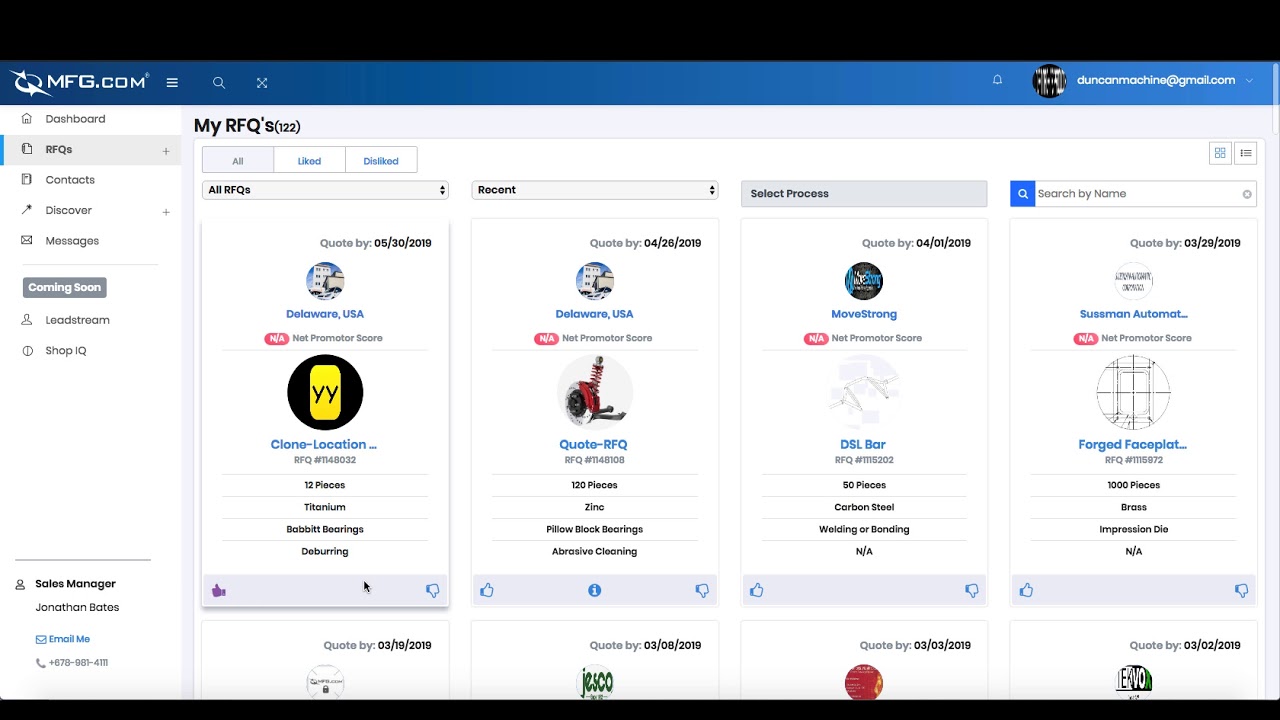Open Contacts in sidebar
The image size is (1280, 720).
(70, 179)
